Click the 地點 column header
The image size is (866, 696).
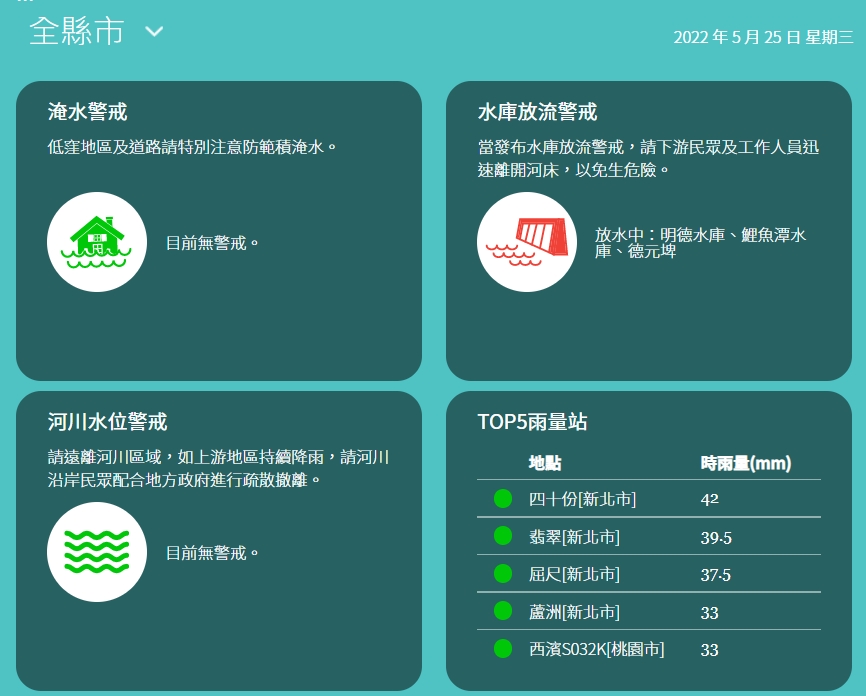(545, 463)
